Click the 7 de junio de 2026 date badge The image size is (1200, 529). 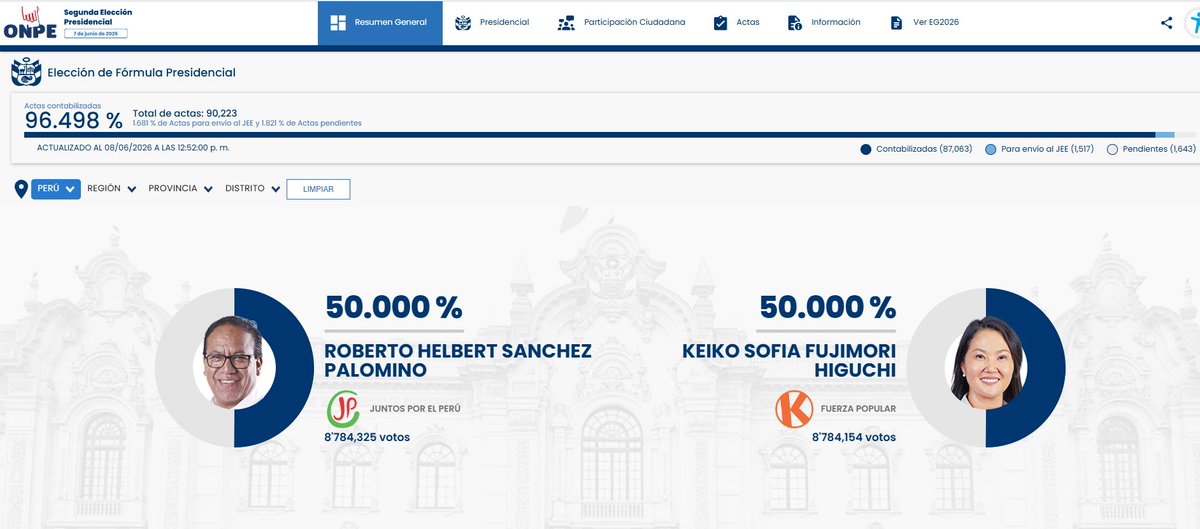point(95,33)
